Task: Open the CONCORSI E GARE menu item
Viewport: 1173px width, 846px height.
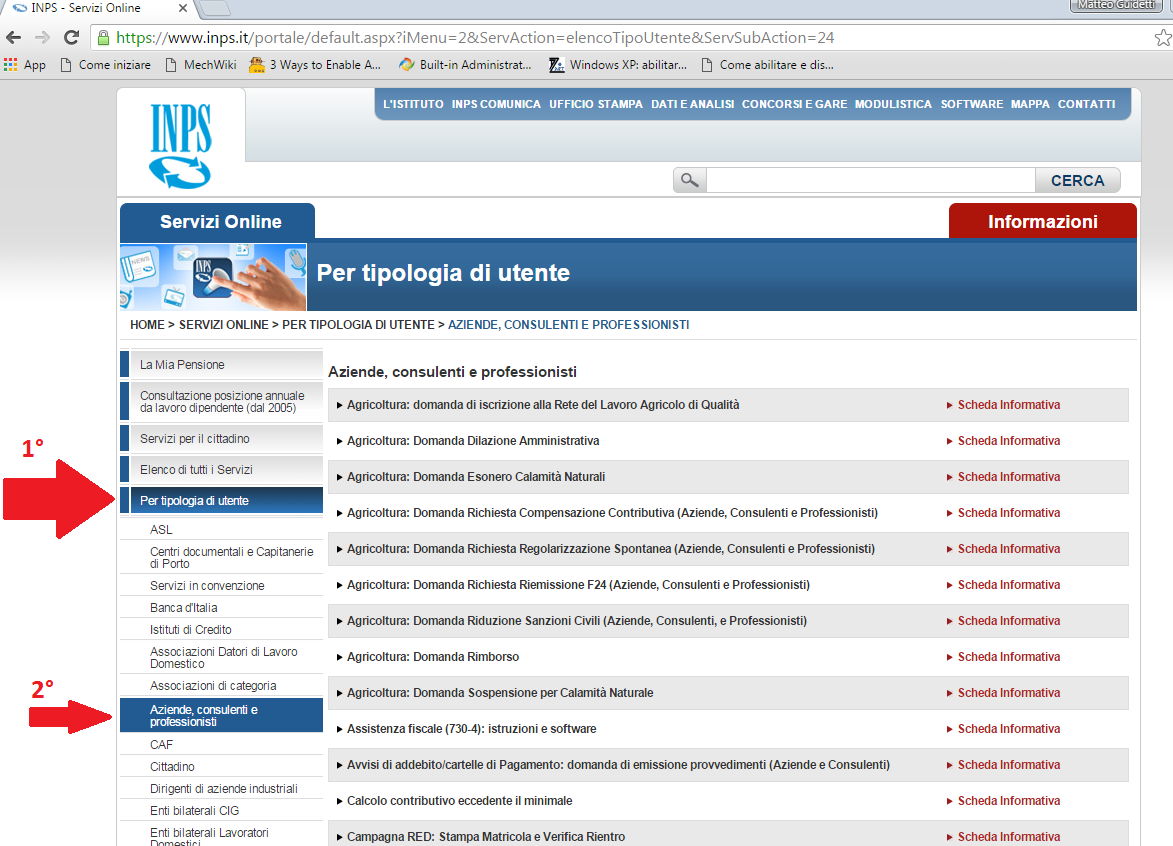Action: (x=794, y=104)
